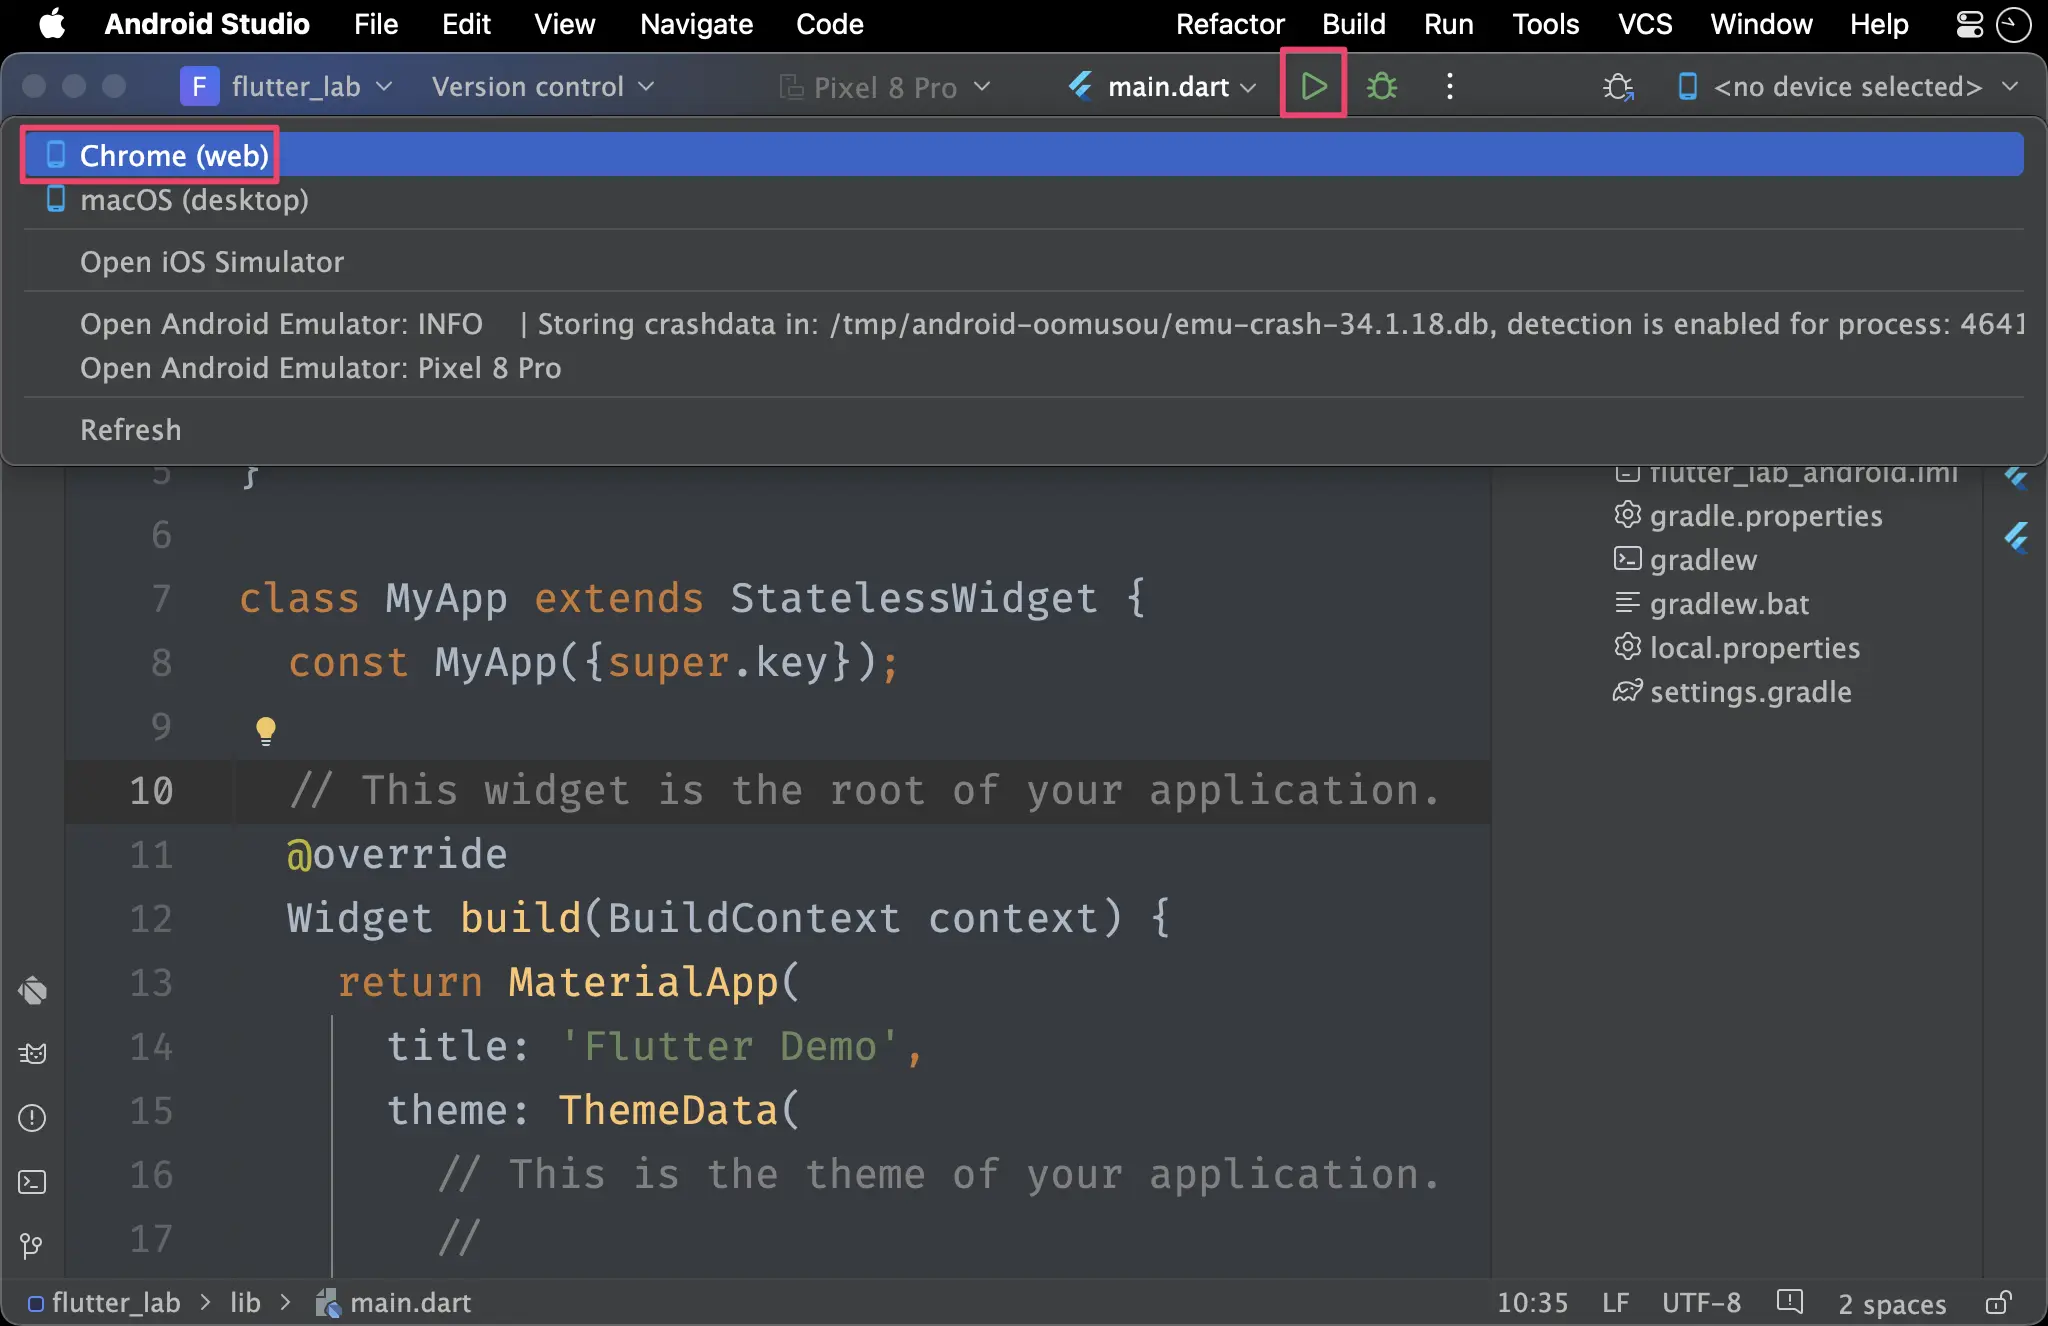Expand the flutter_lab project dropdown
2048x1326 pixels.
pos(287,86)
